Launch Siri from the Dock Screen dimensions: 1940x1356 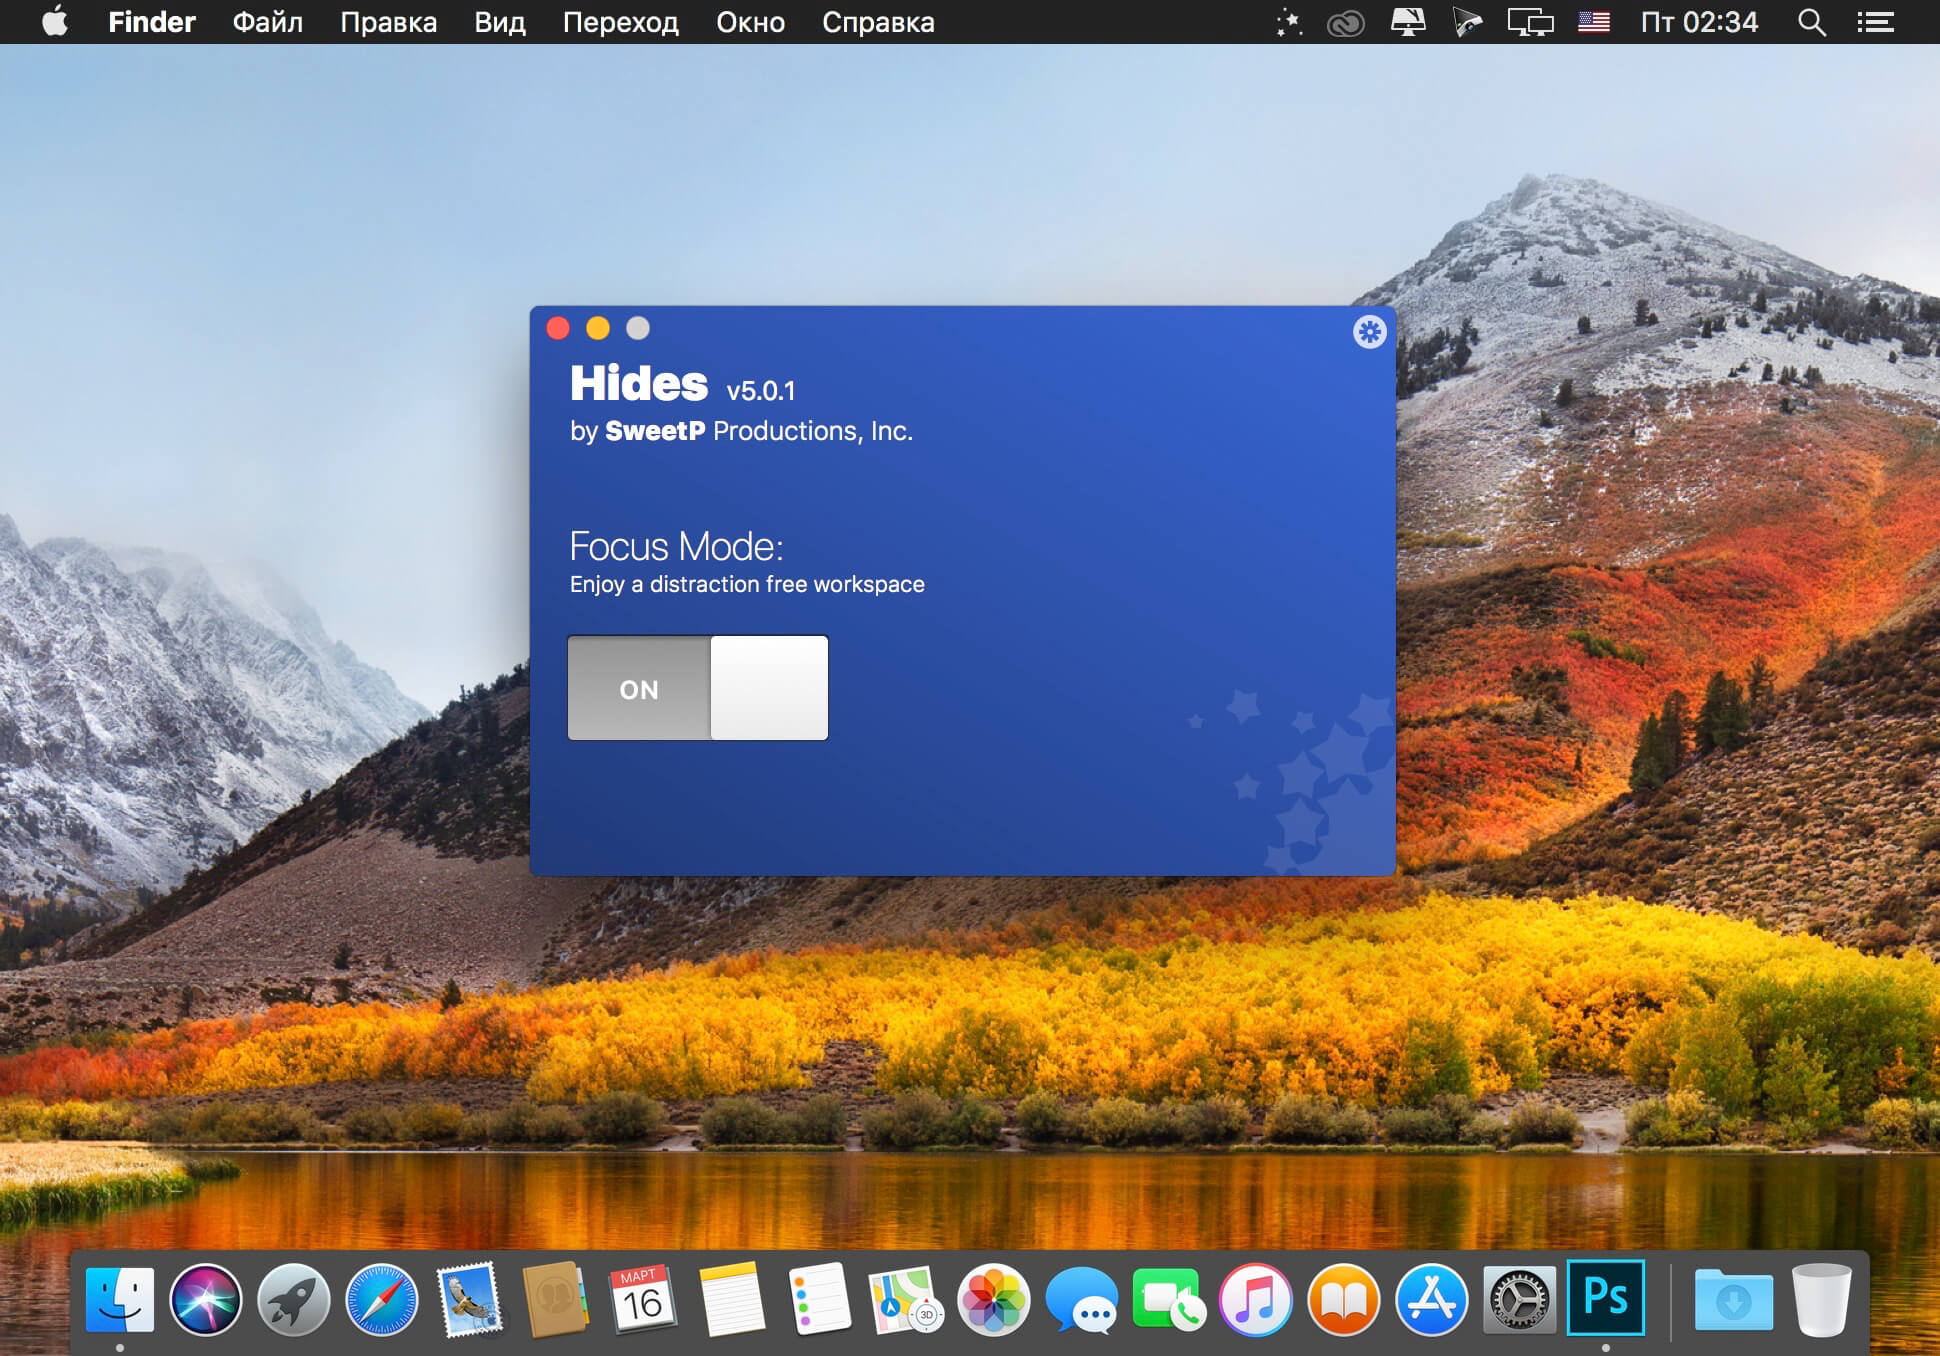(x=206, y=1300)
